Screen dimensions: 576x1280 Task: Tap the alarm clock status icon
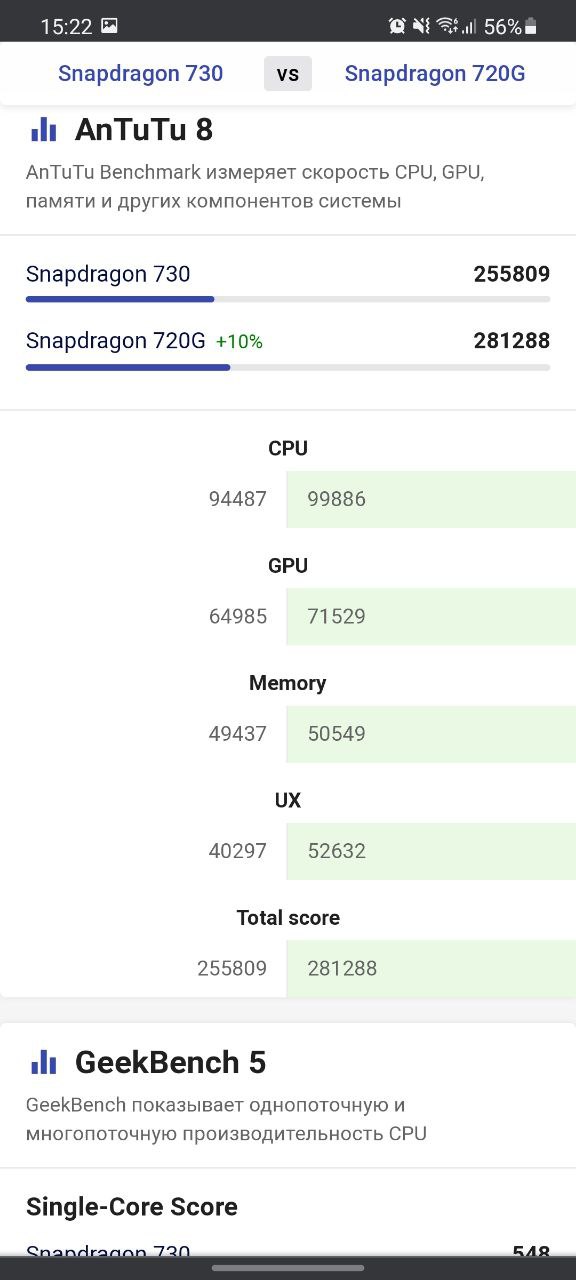(x=397, y=26)
